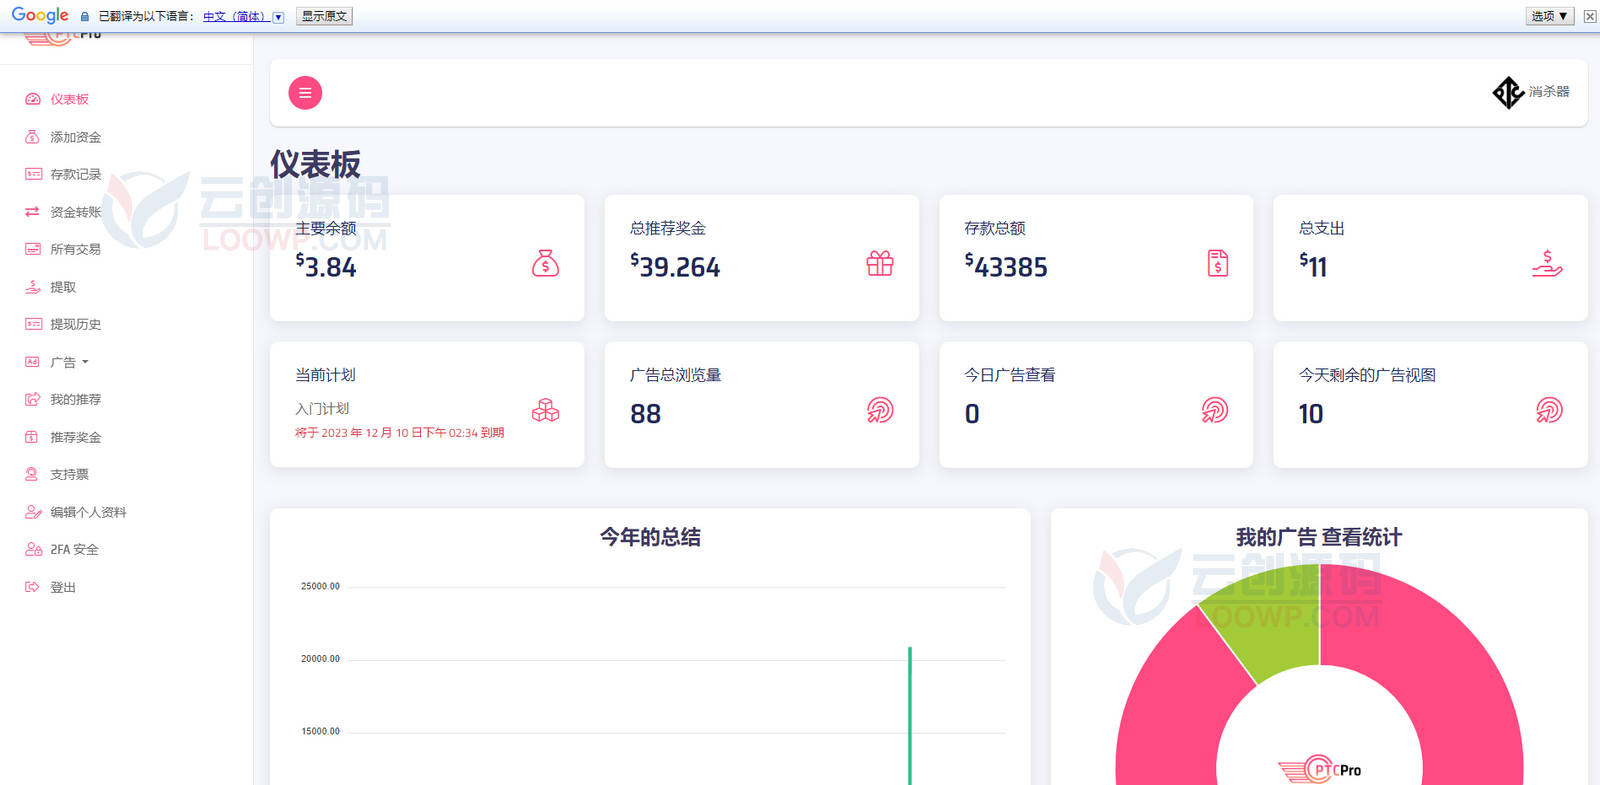Click the my referrals share icon

point(32,399)
